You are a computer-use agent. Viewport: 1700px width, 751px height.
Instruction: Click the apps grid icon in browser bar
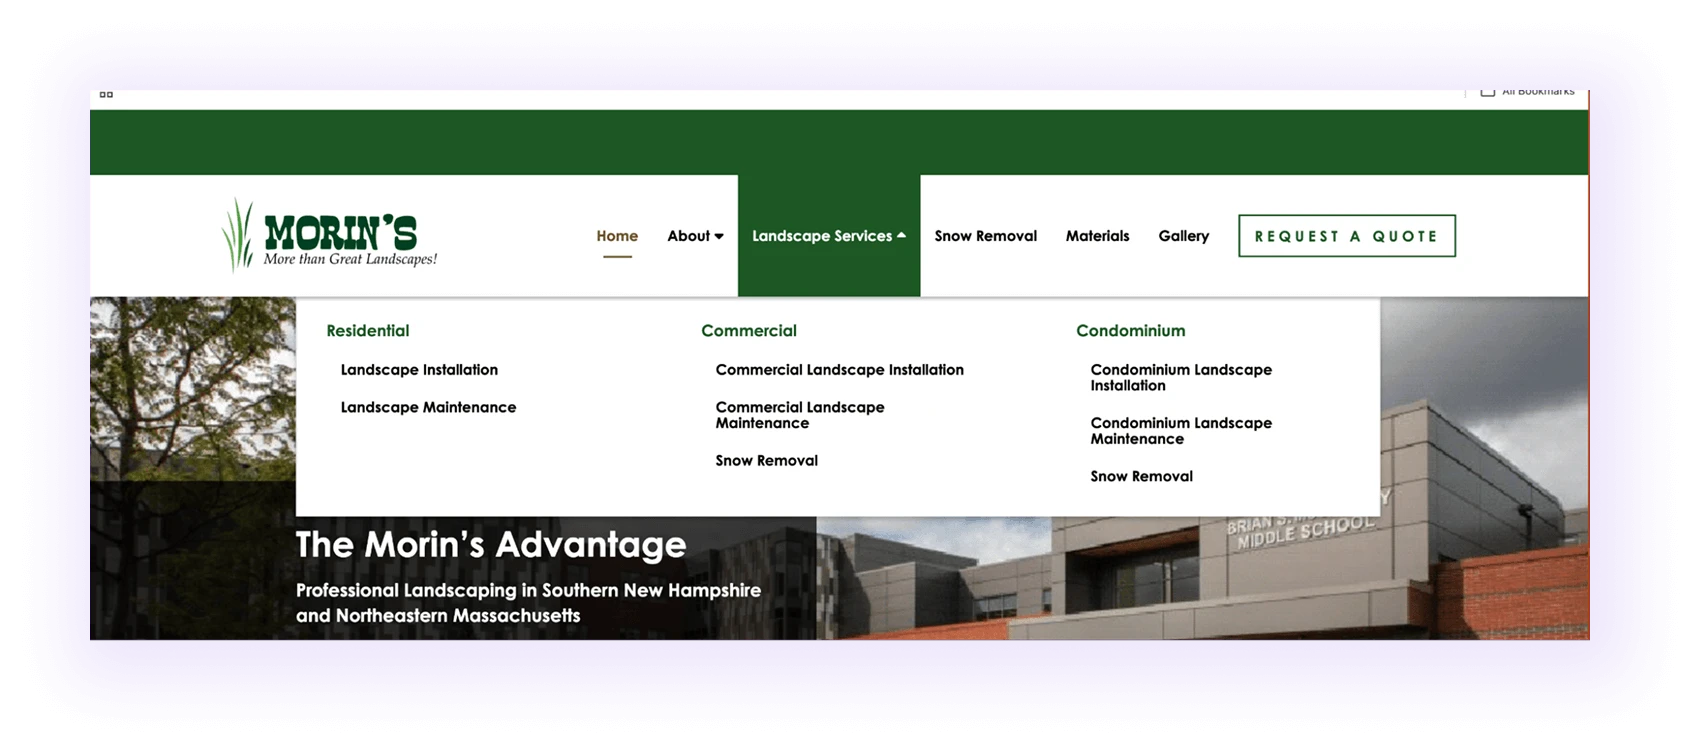[106, 94]
